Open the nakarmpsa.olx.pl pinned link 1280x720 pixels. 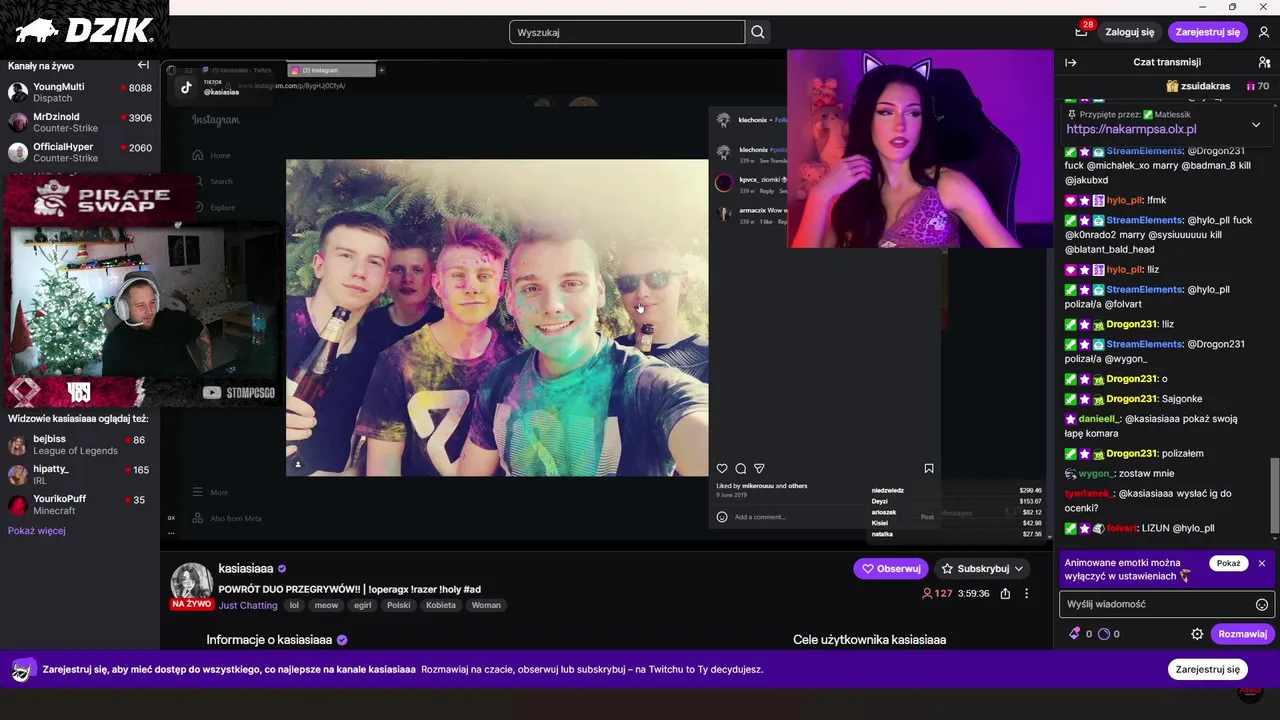coord(1131,129)
